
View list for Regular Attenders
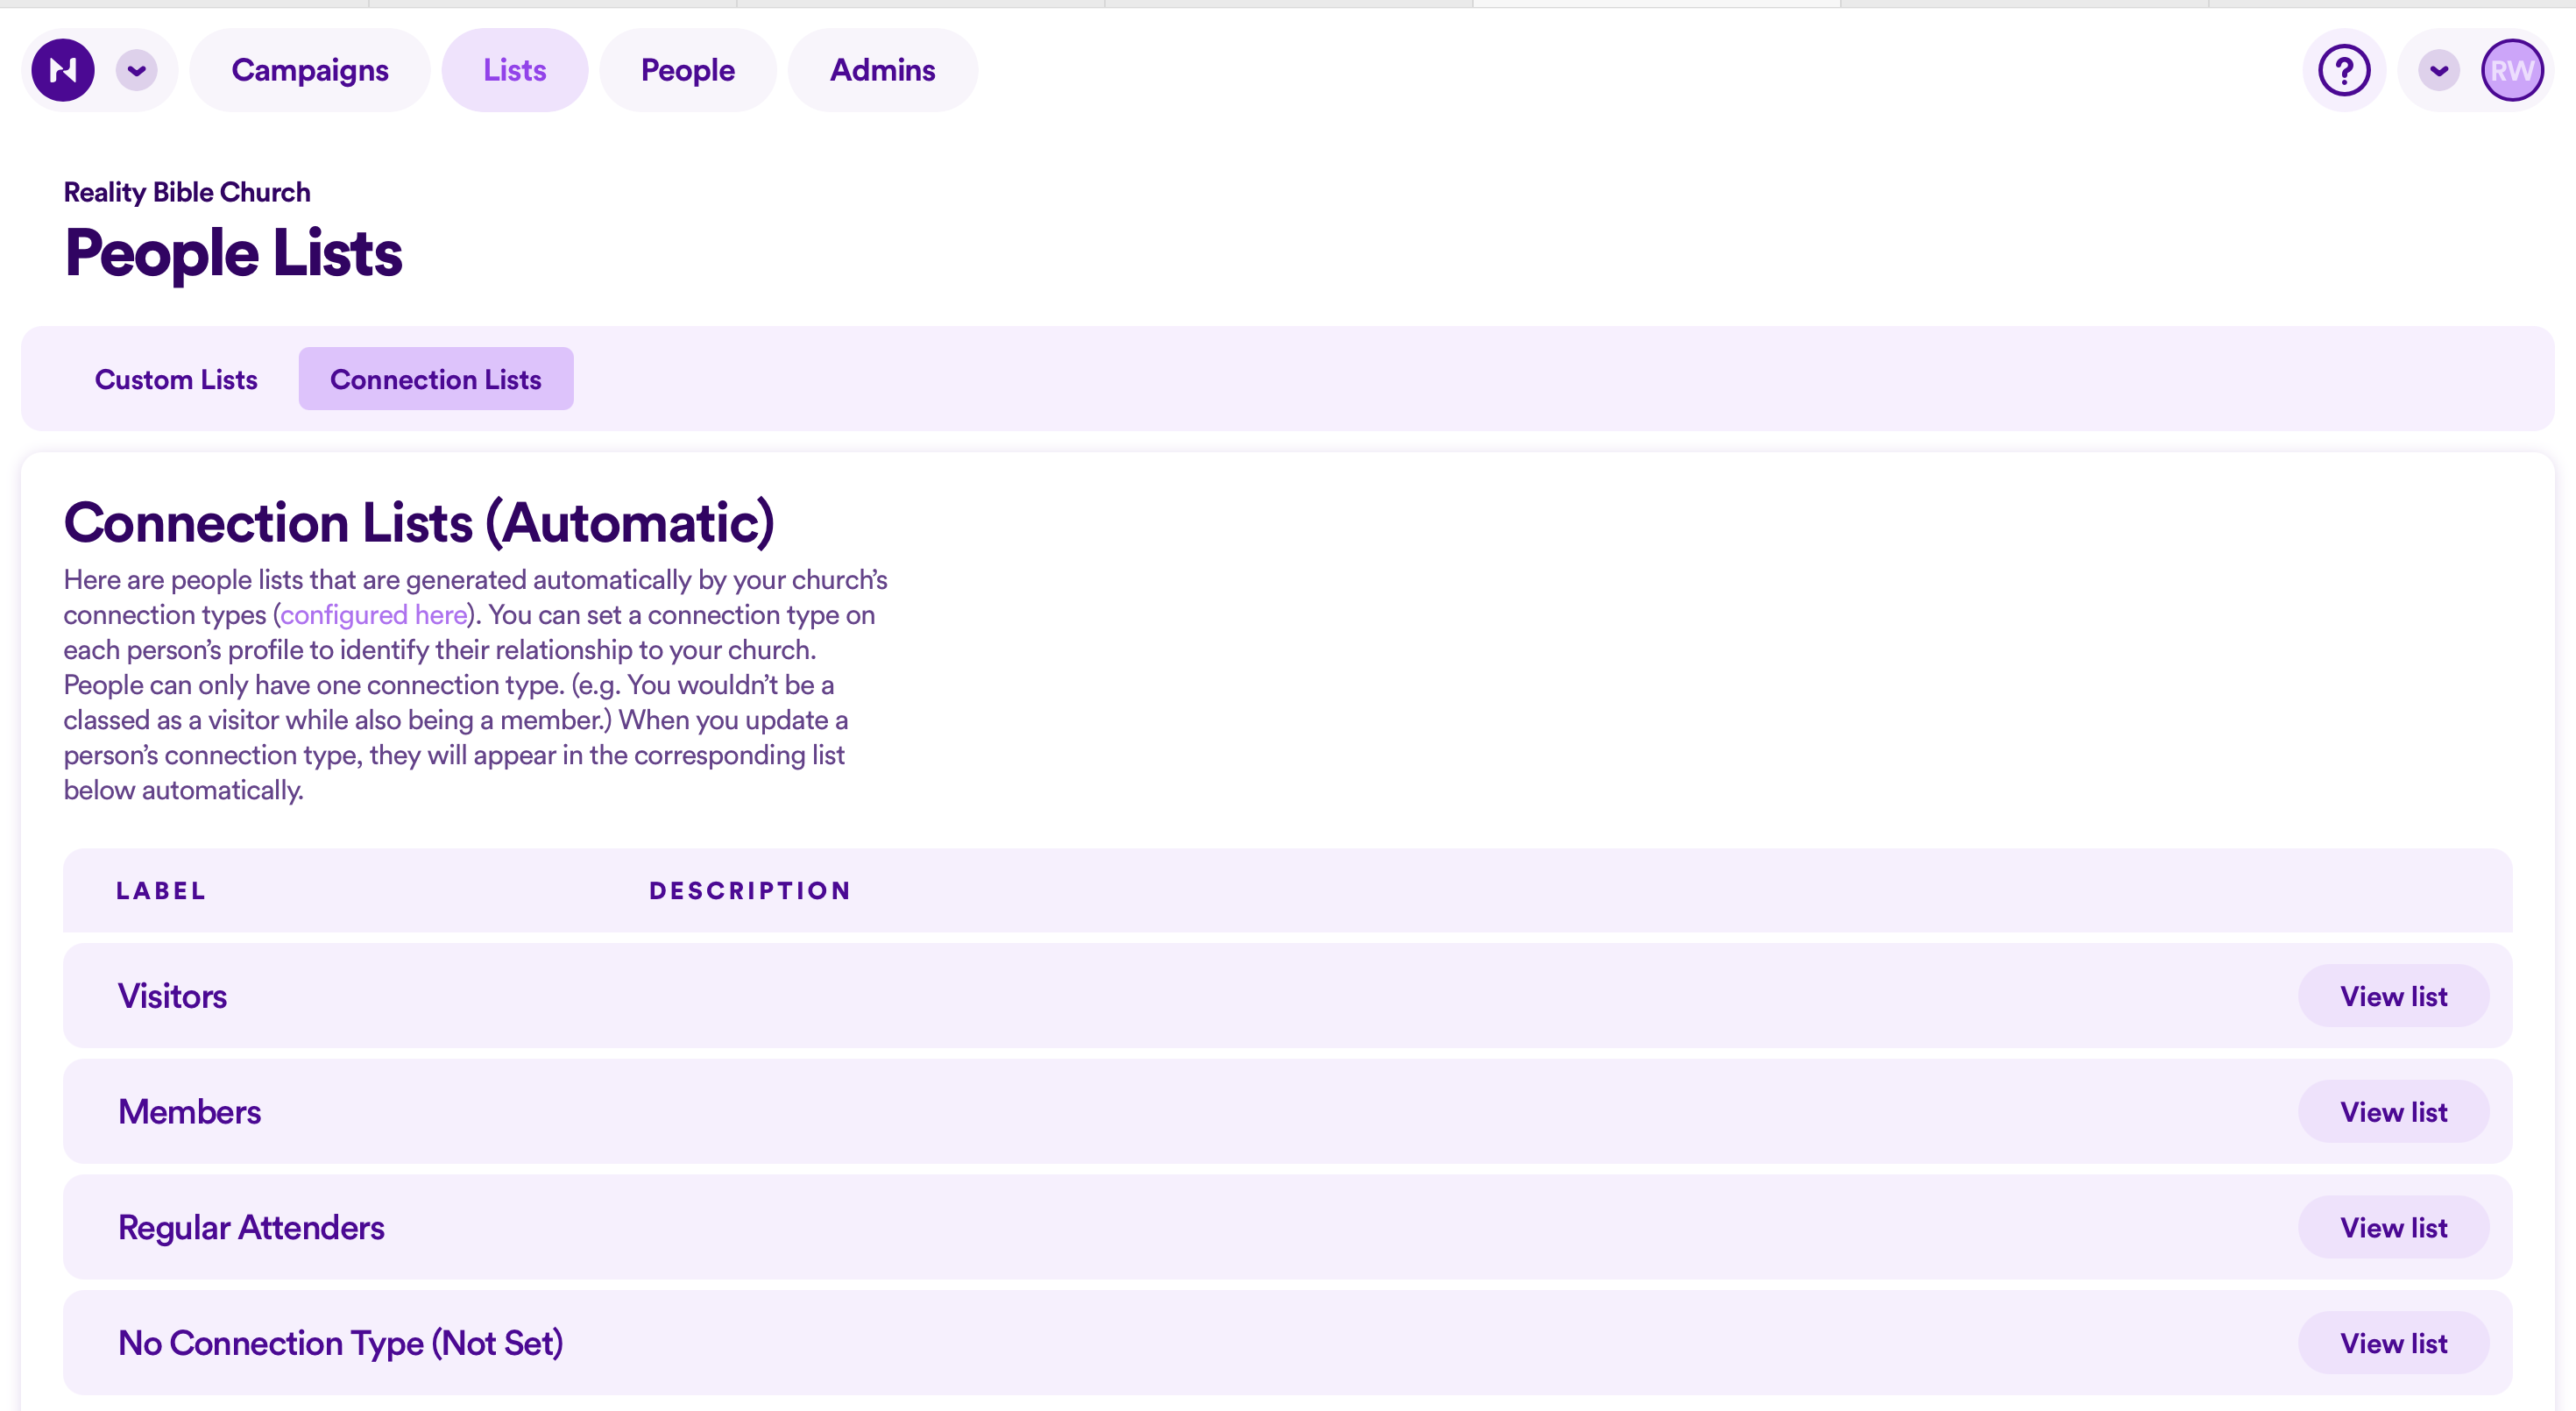2394,1227
